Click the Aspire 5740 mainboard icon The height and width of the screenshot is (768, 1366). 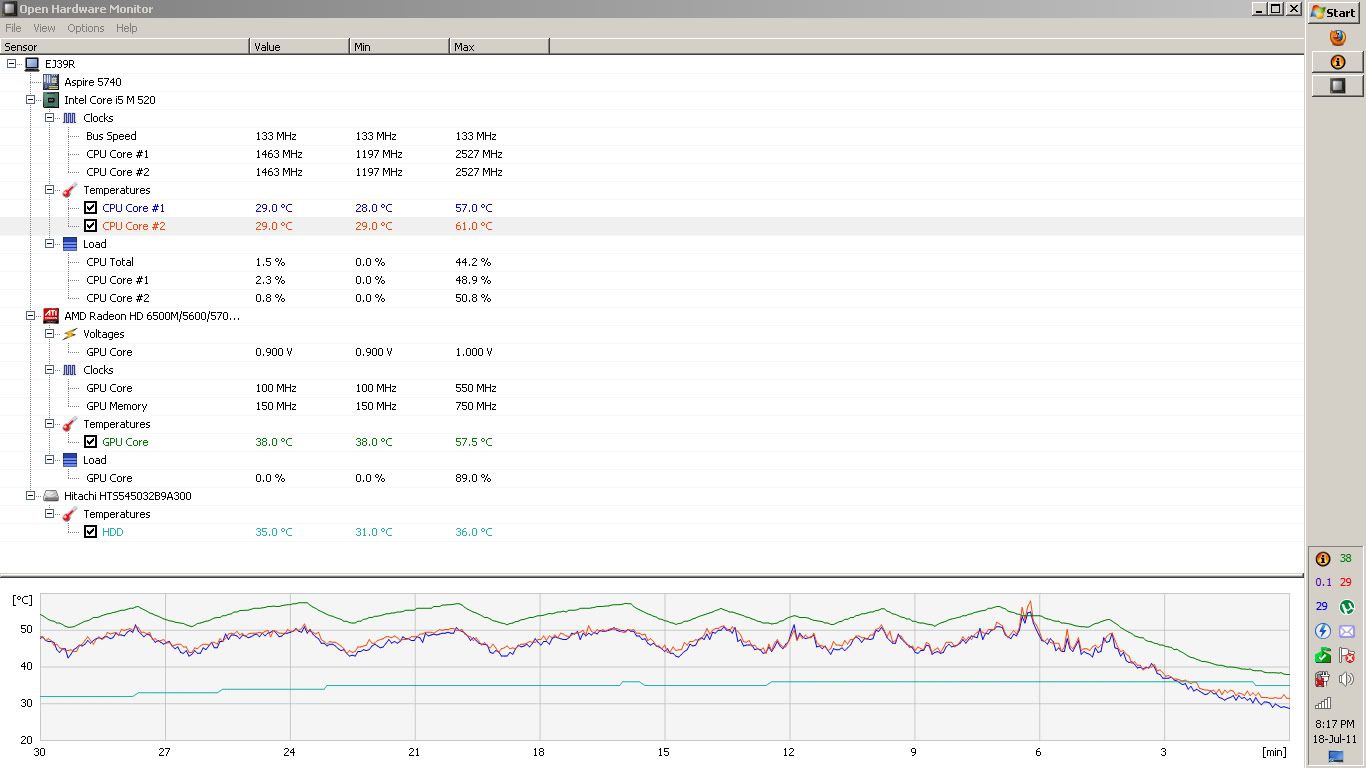click(x=51, y=82)
